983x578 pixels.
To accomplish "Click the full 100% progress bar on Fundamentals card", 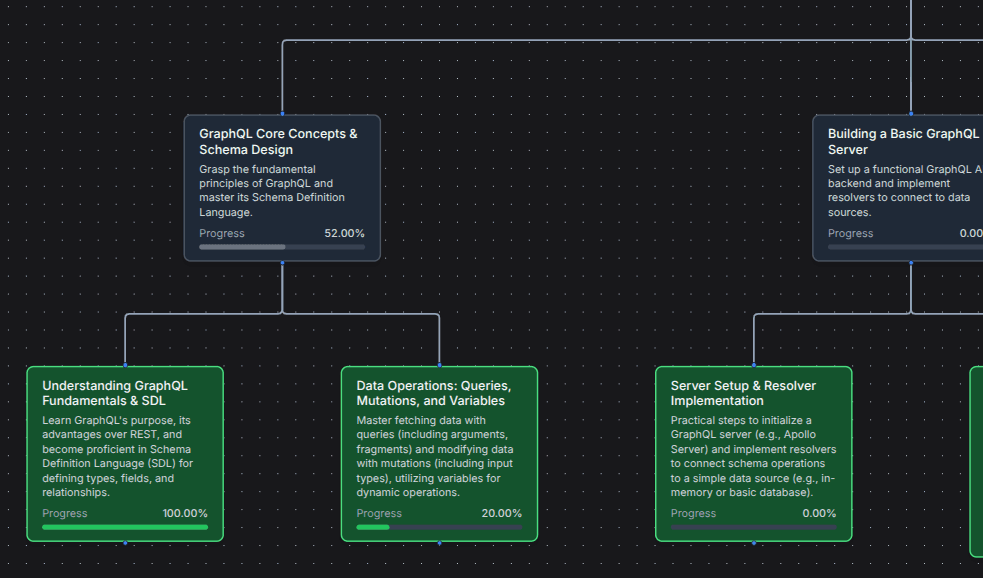I will point(125,526).
